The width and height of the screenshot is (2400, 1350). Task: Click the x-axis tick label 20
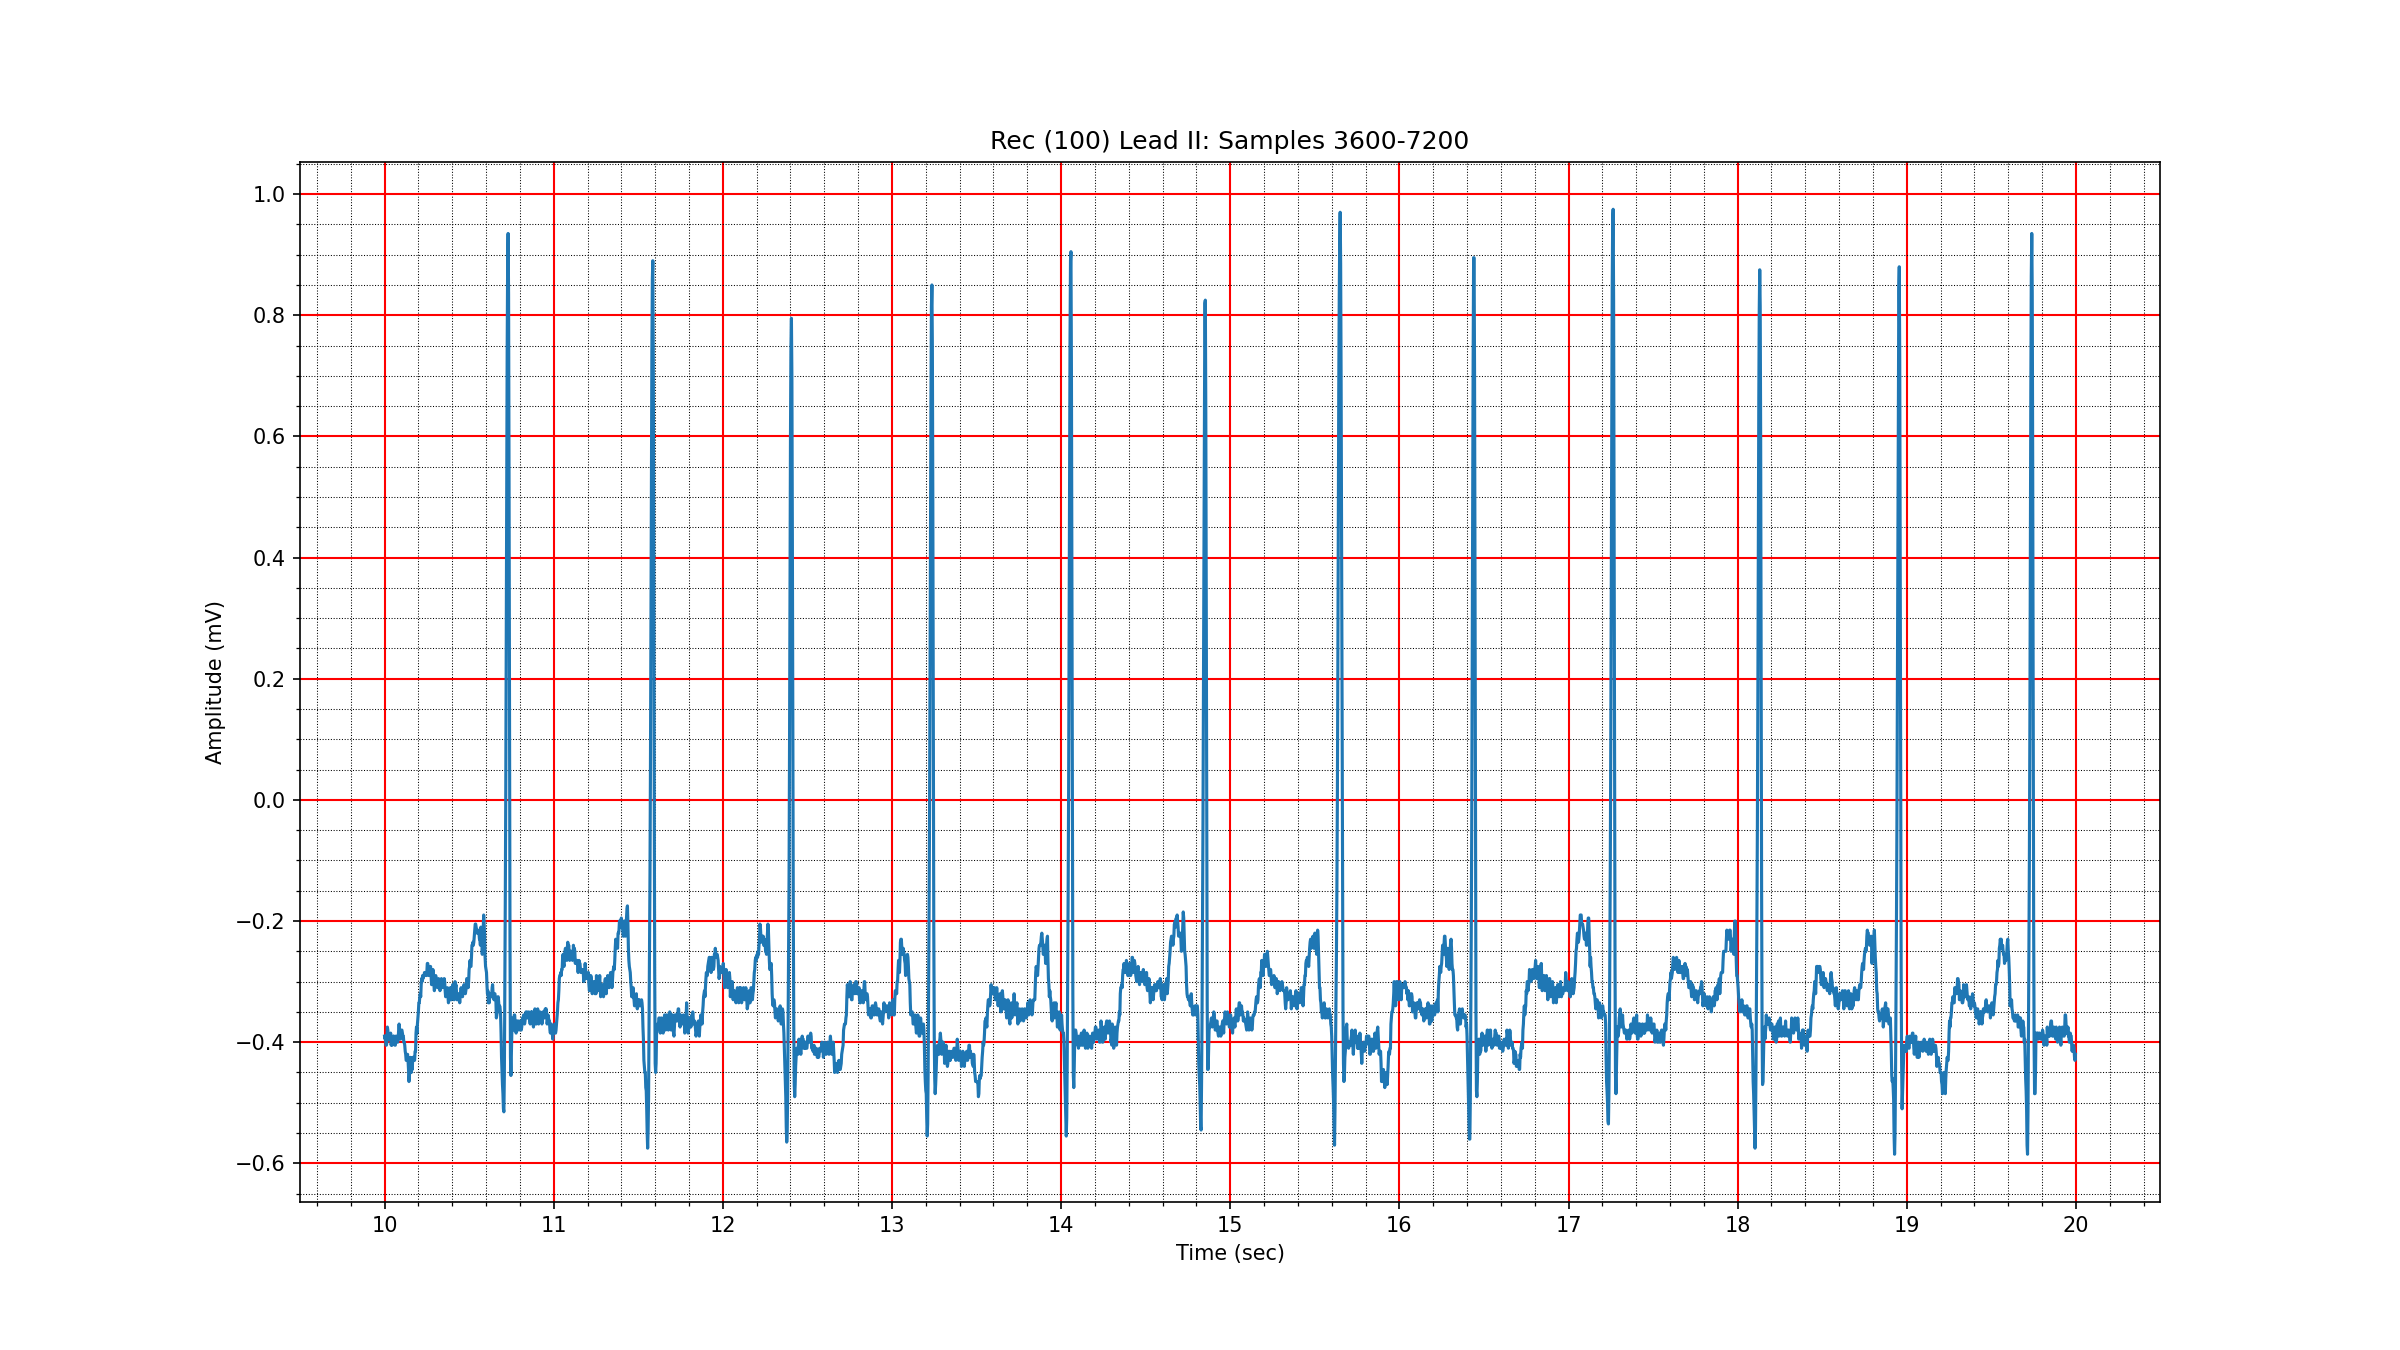click(2075, 1225)
